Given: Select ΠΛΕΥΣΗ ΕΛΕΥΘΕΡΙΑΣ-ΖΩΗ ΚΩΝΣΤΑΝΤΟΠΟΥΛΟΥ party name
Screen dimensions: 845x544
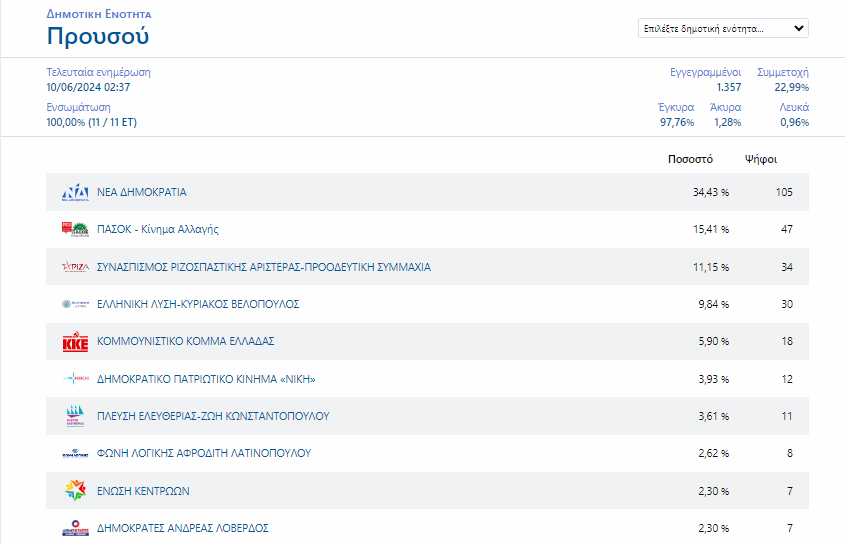Looking at the screenshot, I should click(x=213, y=416).
